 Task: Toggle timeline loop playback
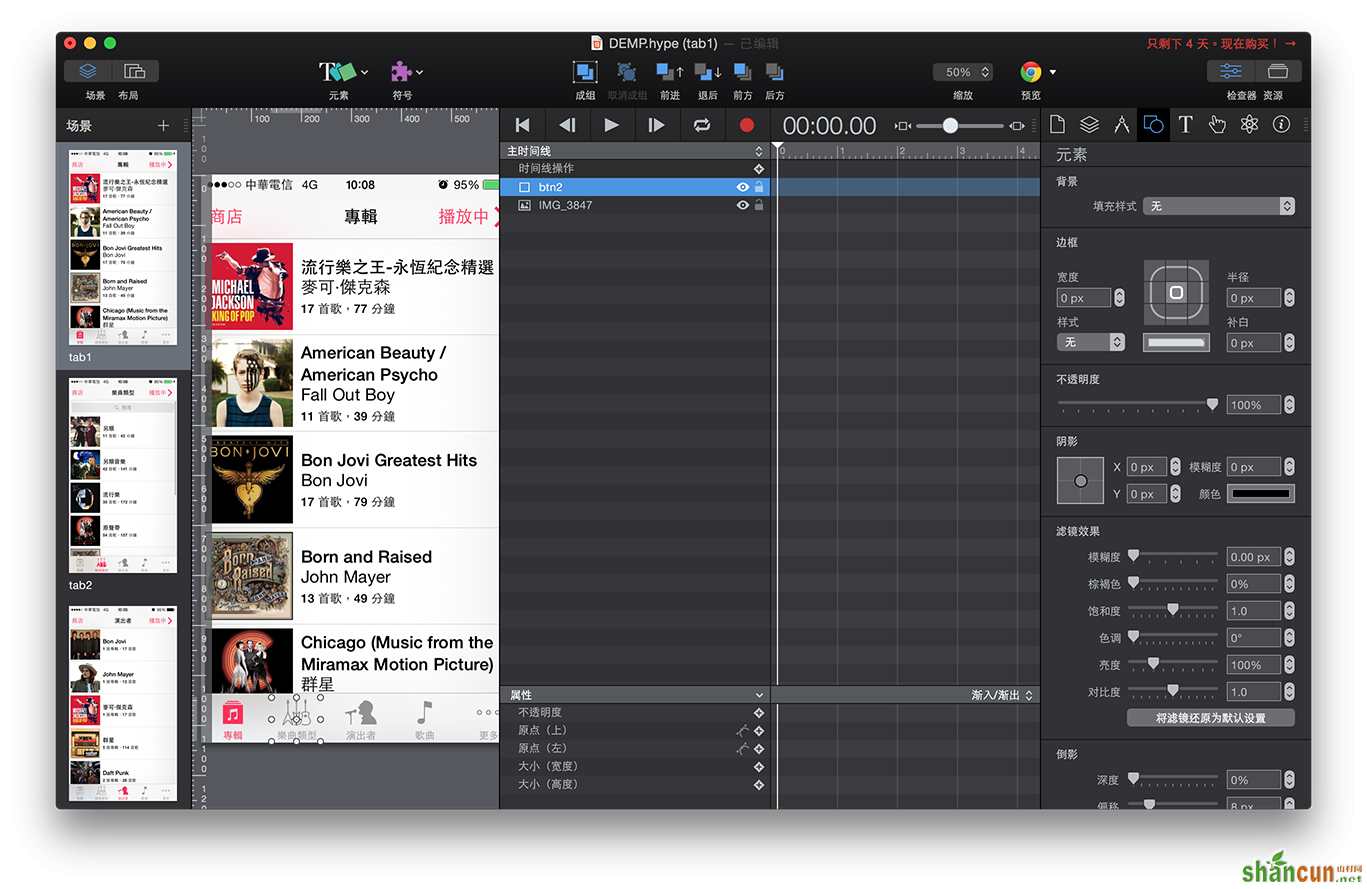click(702, 125)
